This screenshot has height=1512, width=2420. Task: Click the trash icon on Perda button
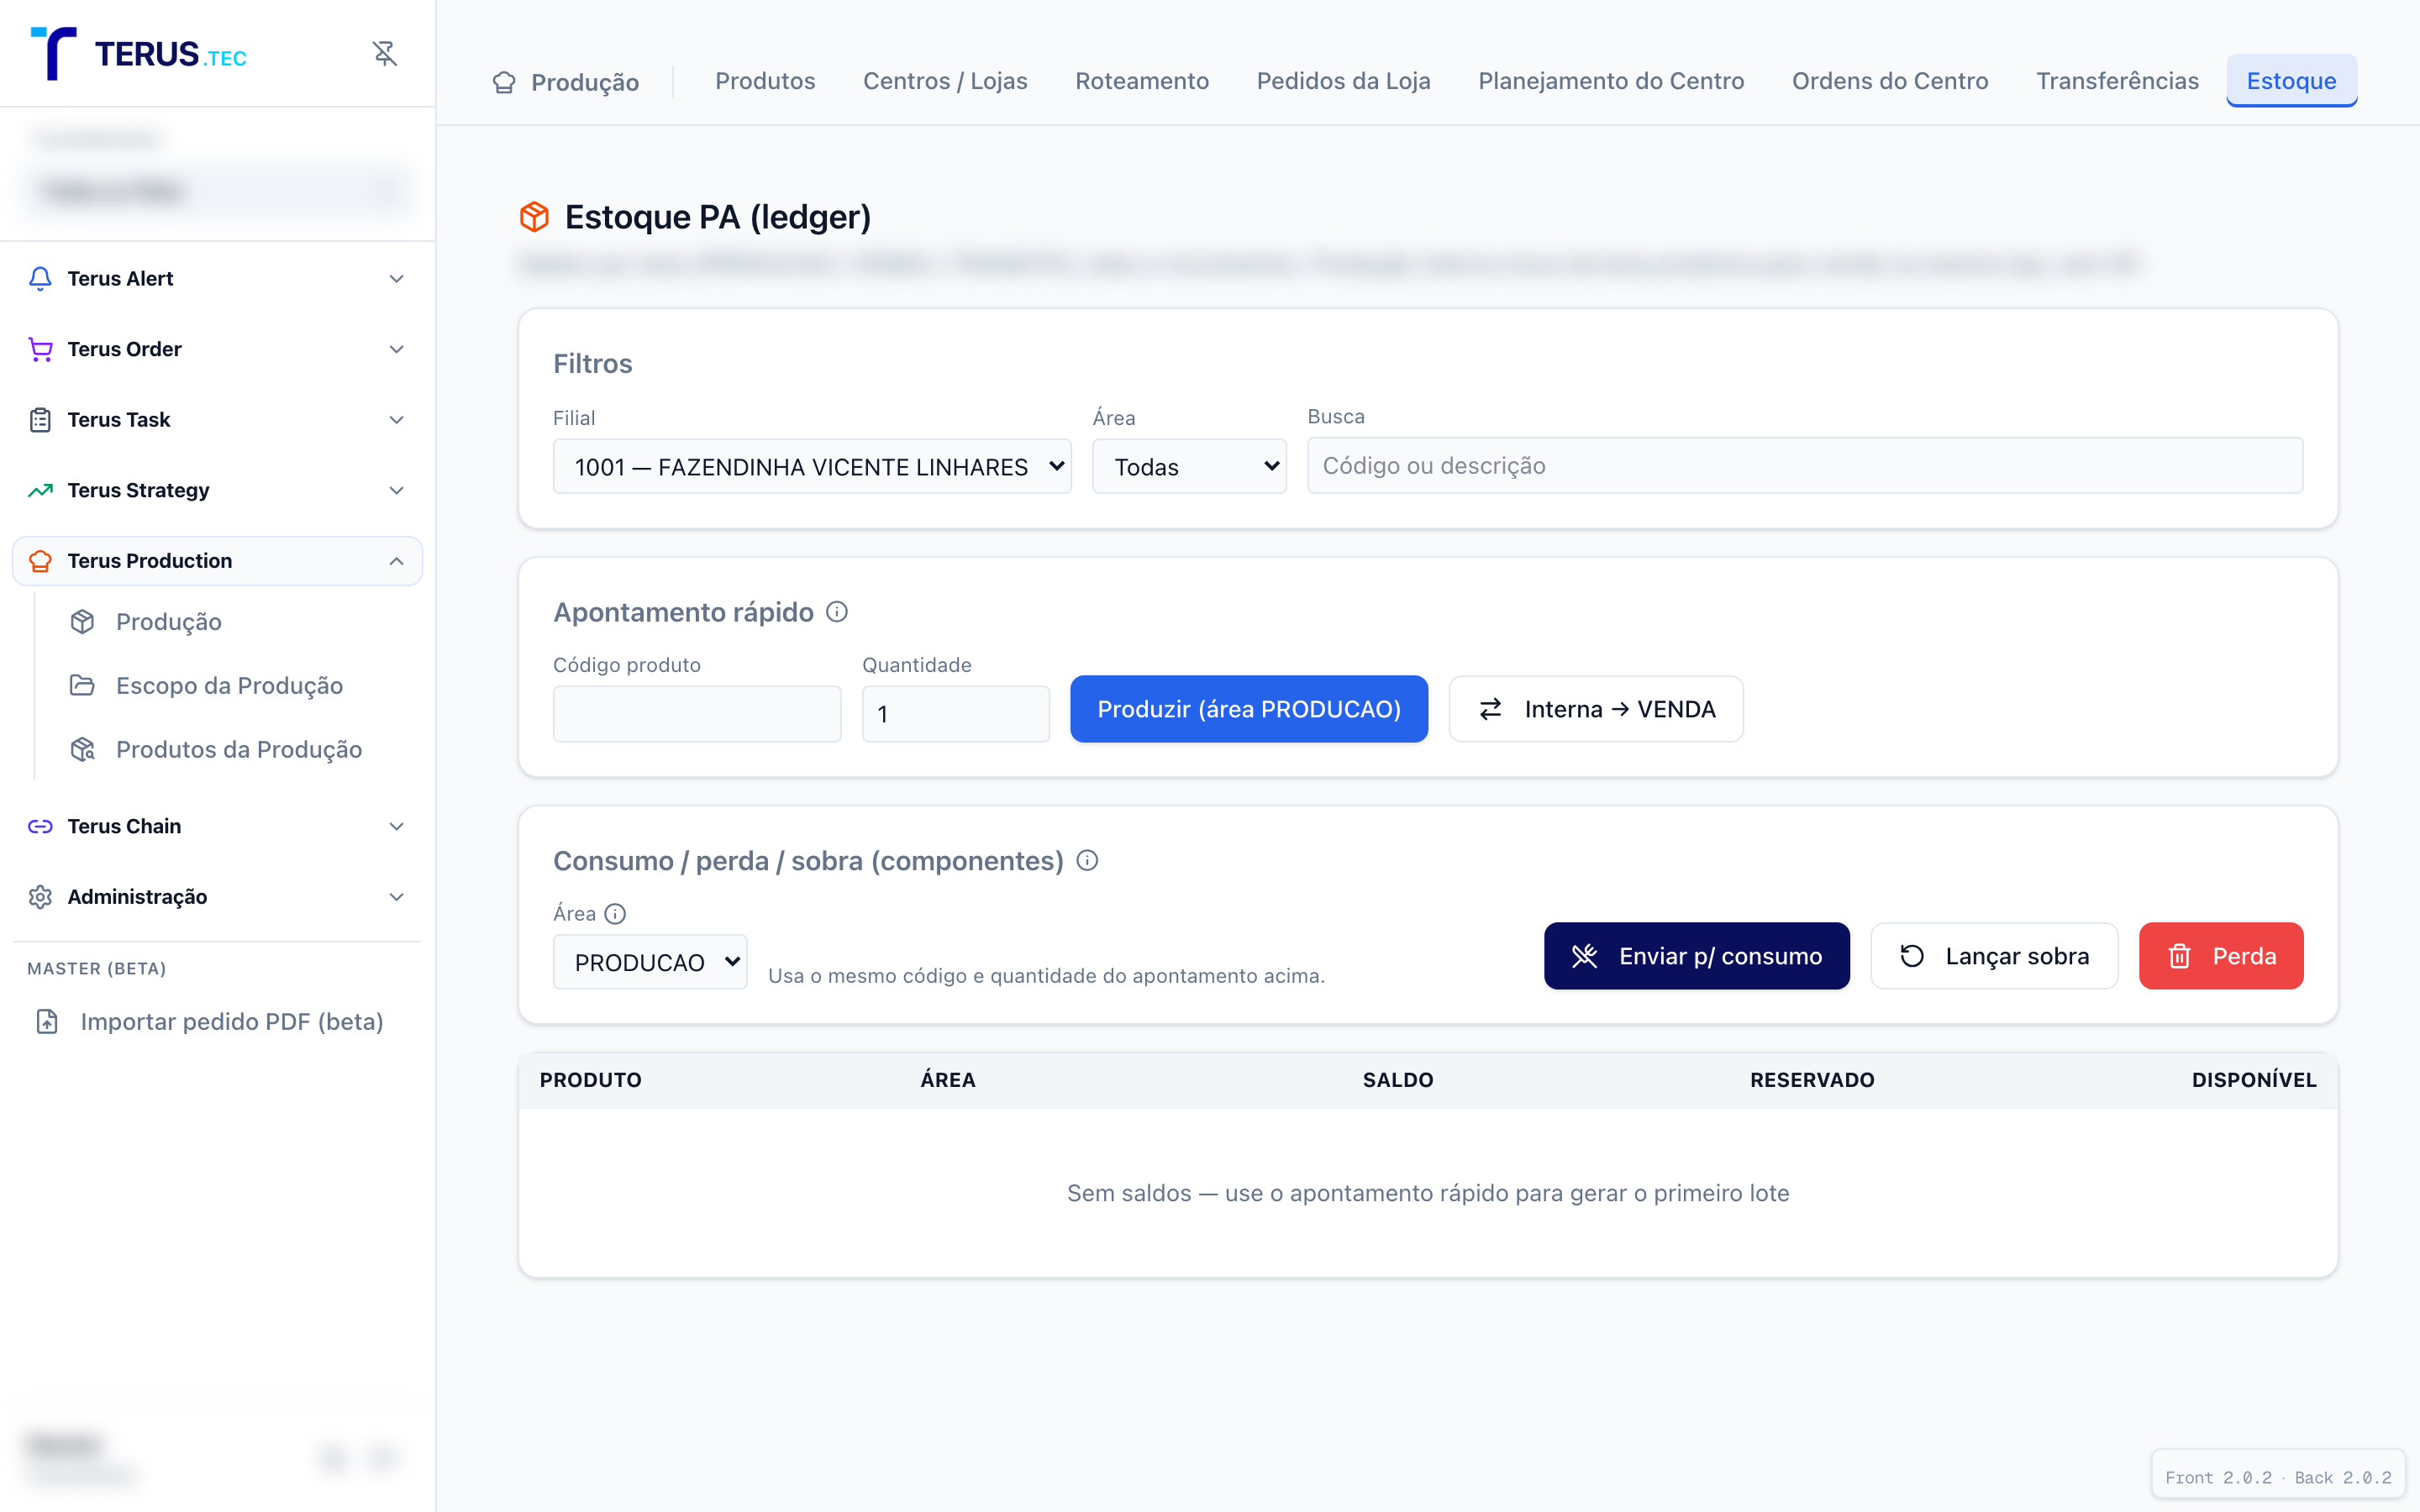point(2179,957)
